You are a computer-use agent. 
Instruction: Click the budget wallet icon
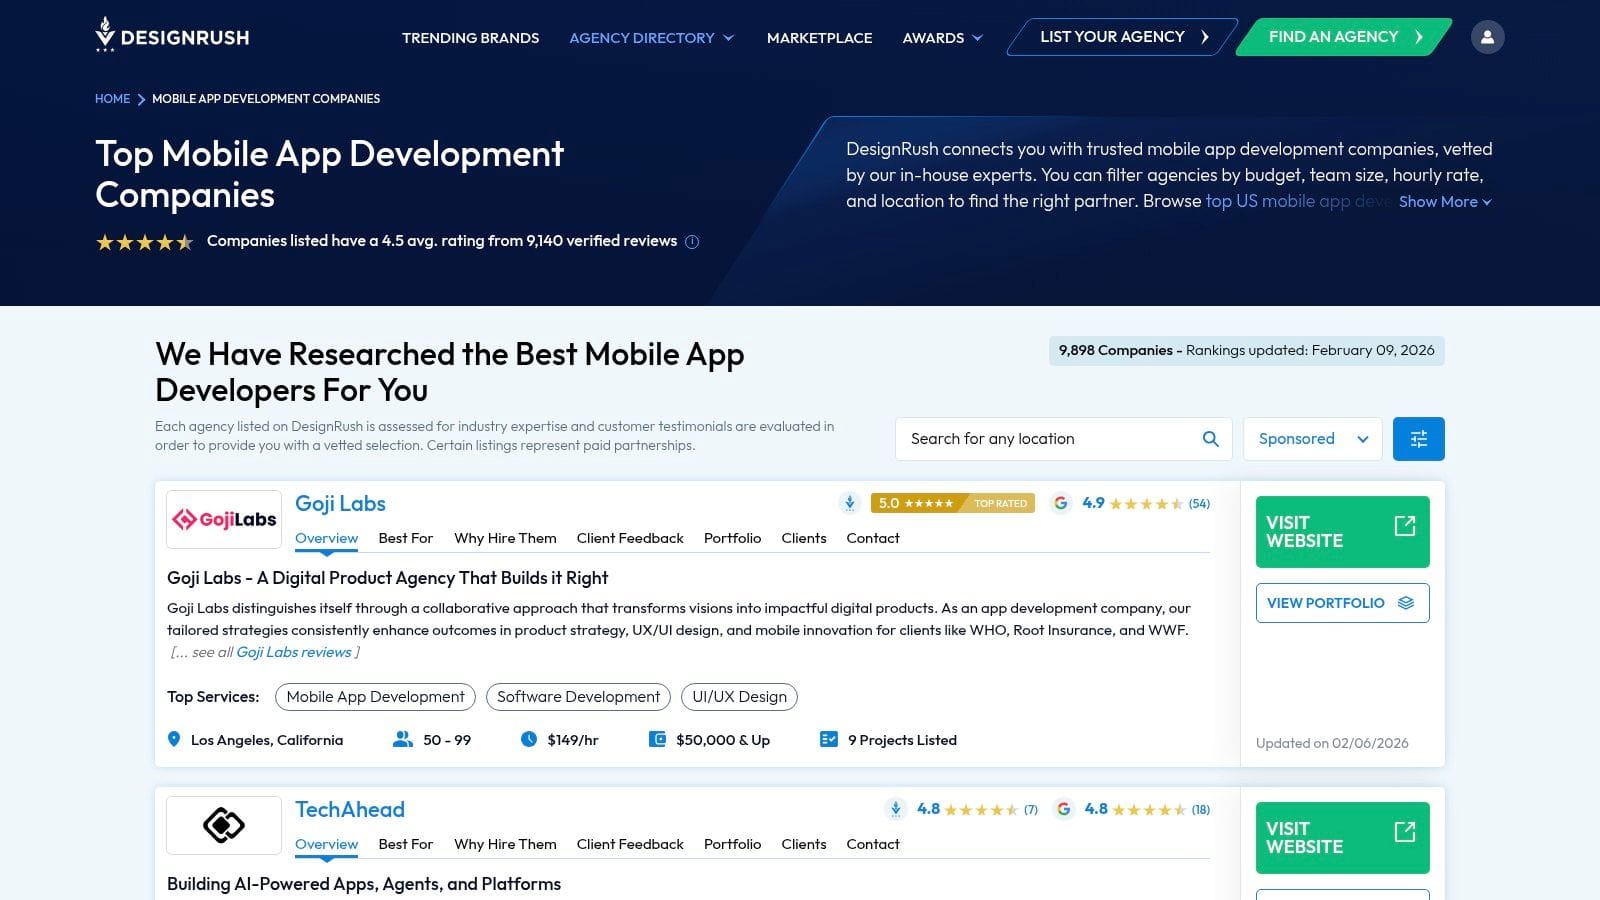[x=657, y=740]
